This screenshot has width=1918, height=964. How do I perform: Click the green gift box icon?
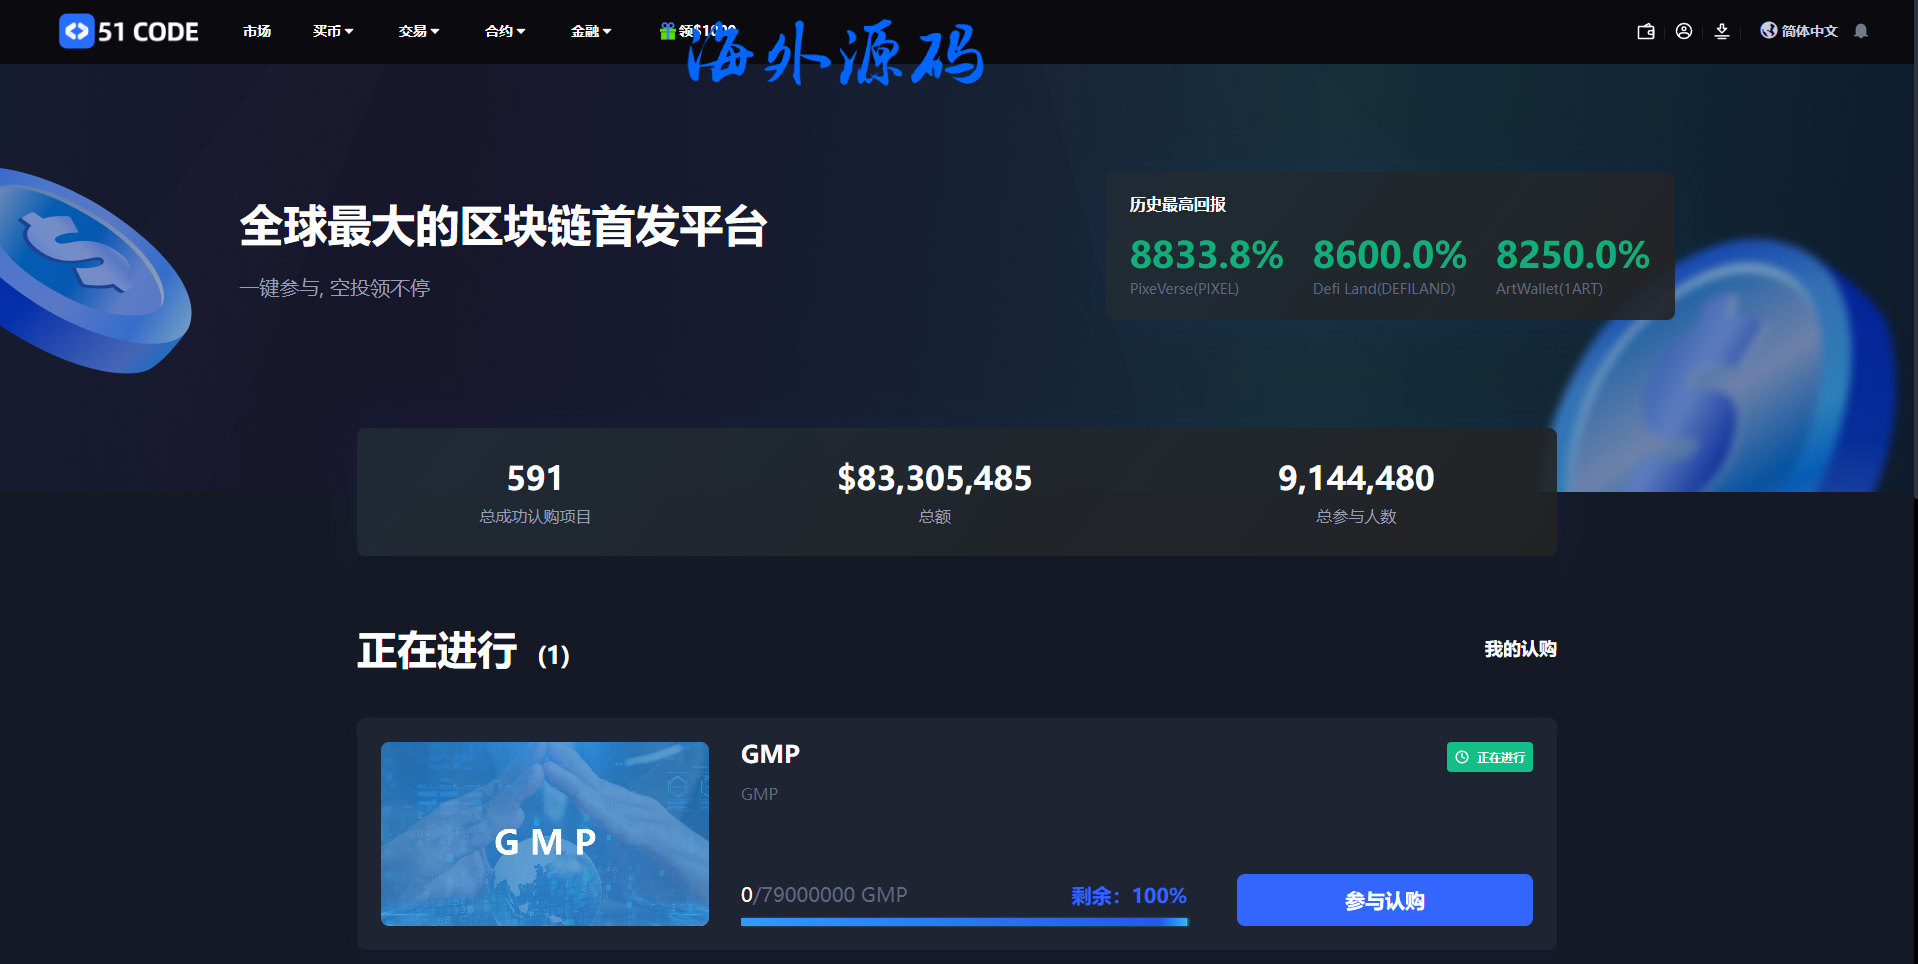pos(667,31)
